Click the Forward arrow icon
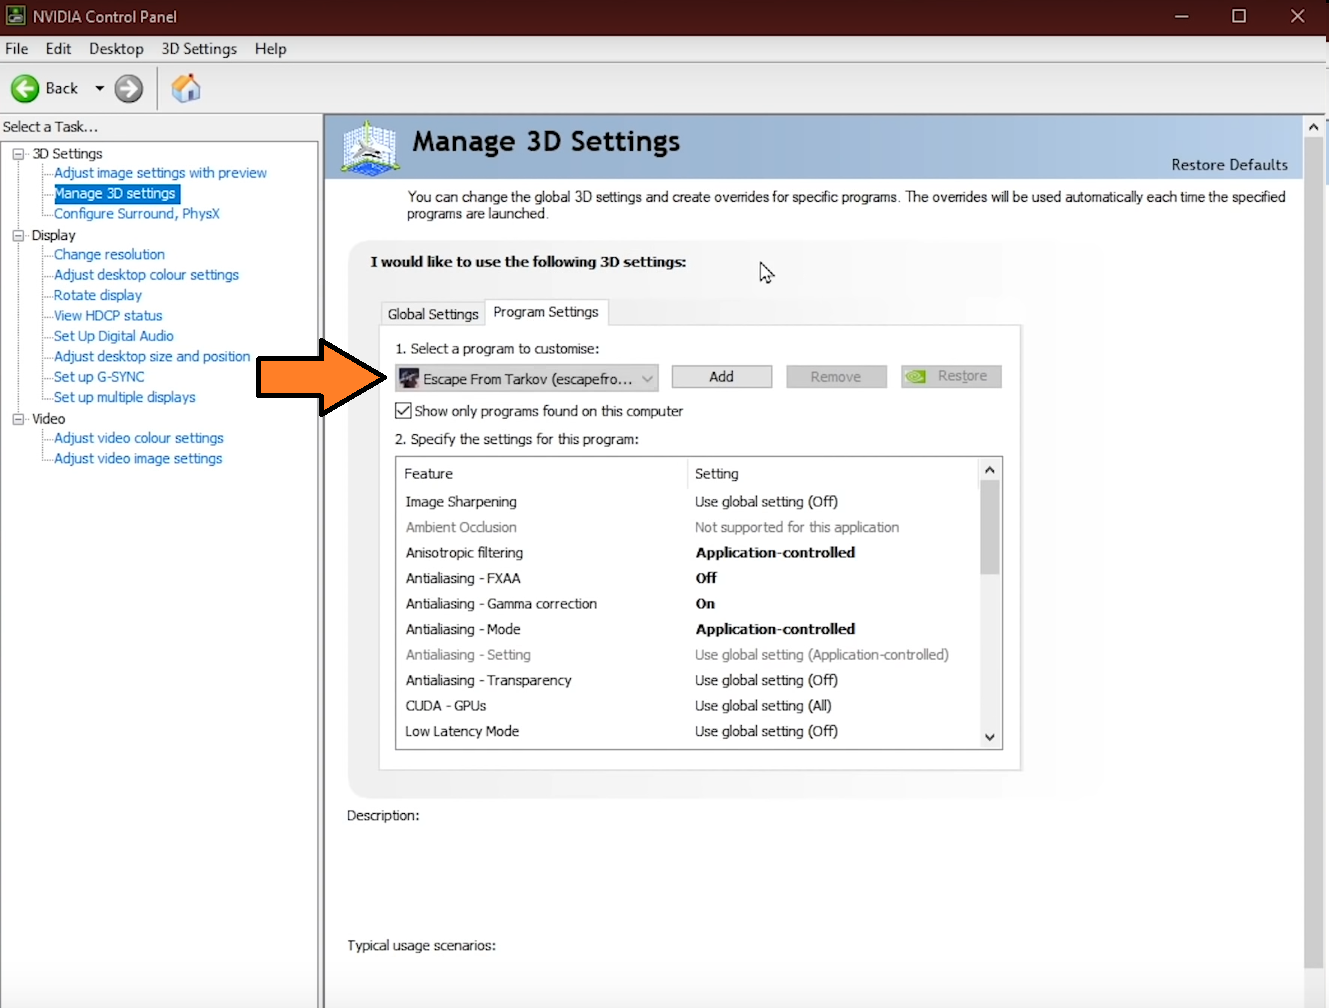Screen dimensions: 1329x1008 click(129, 89)
